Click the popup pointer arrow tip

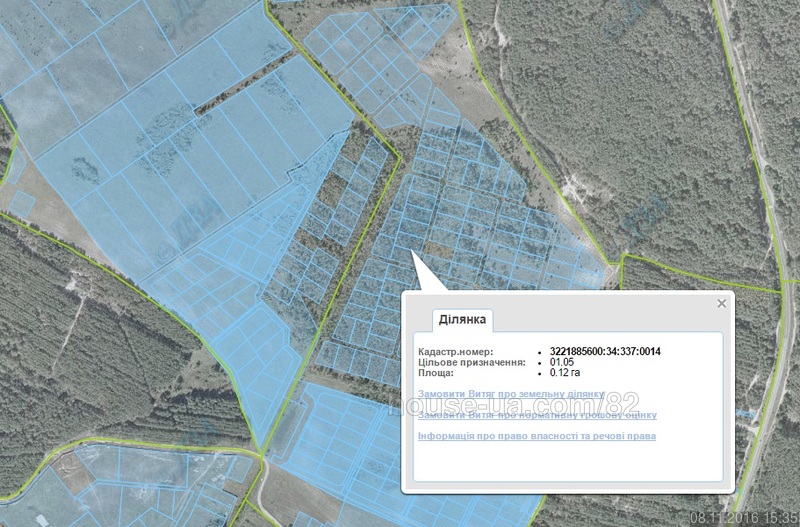412,252
